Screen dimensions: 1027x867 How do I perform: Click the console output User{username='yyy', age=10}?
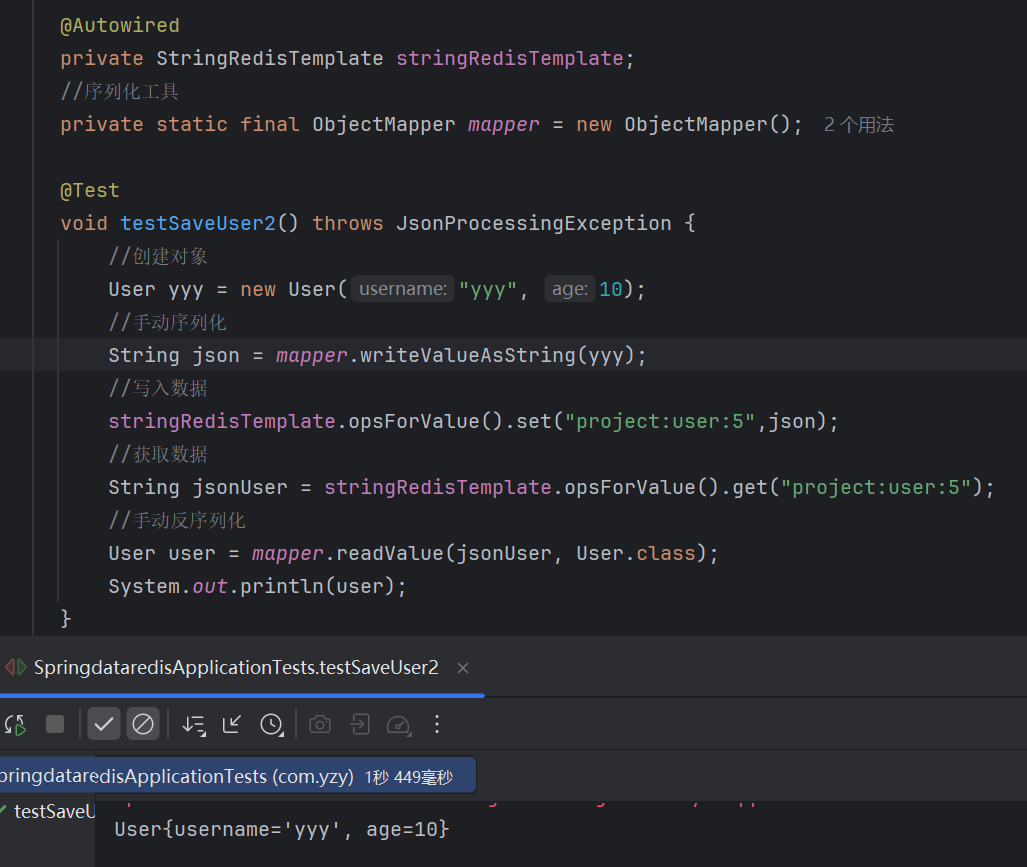[x=282, y=829]
